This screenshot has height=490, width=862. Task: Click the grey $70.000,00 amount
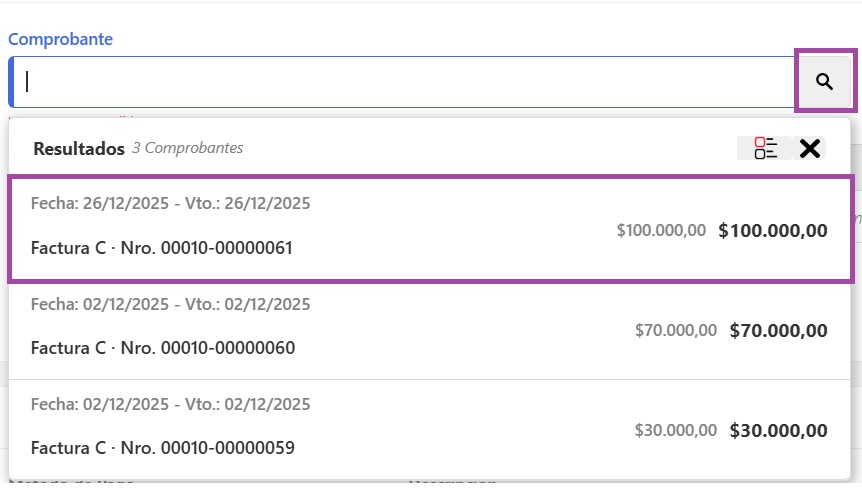point(675,330)
